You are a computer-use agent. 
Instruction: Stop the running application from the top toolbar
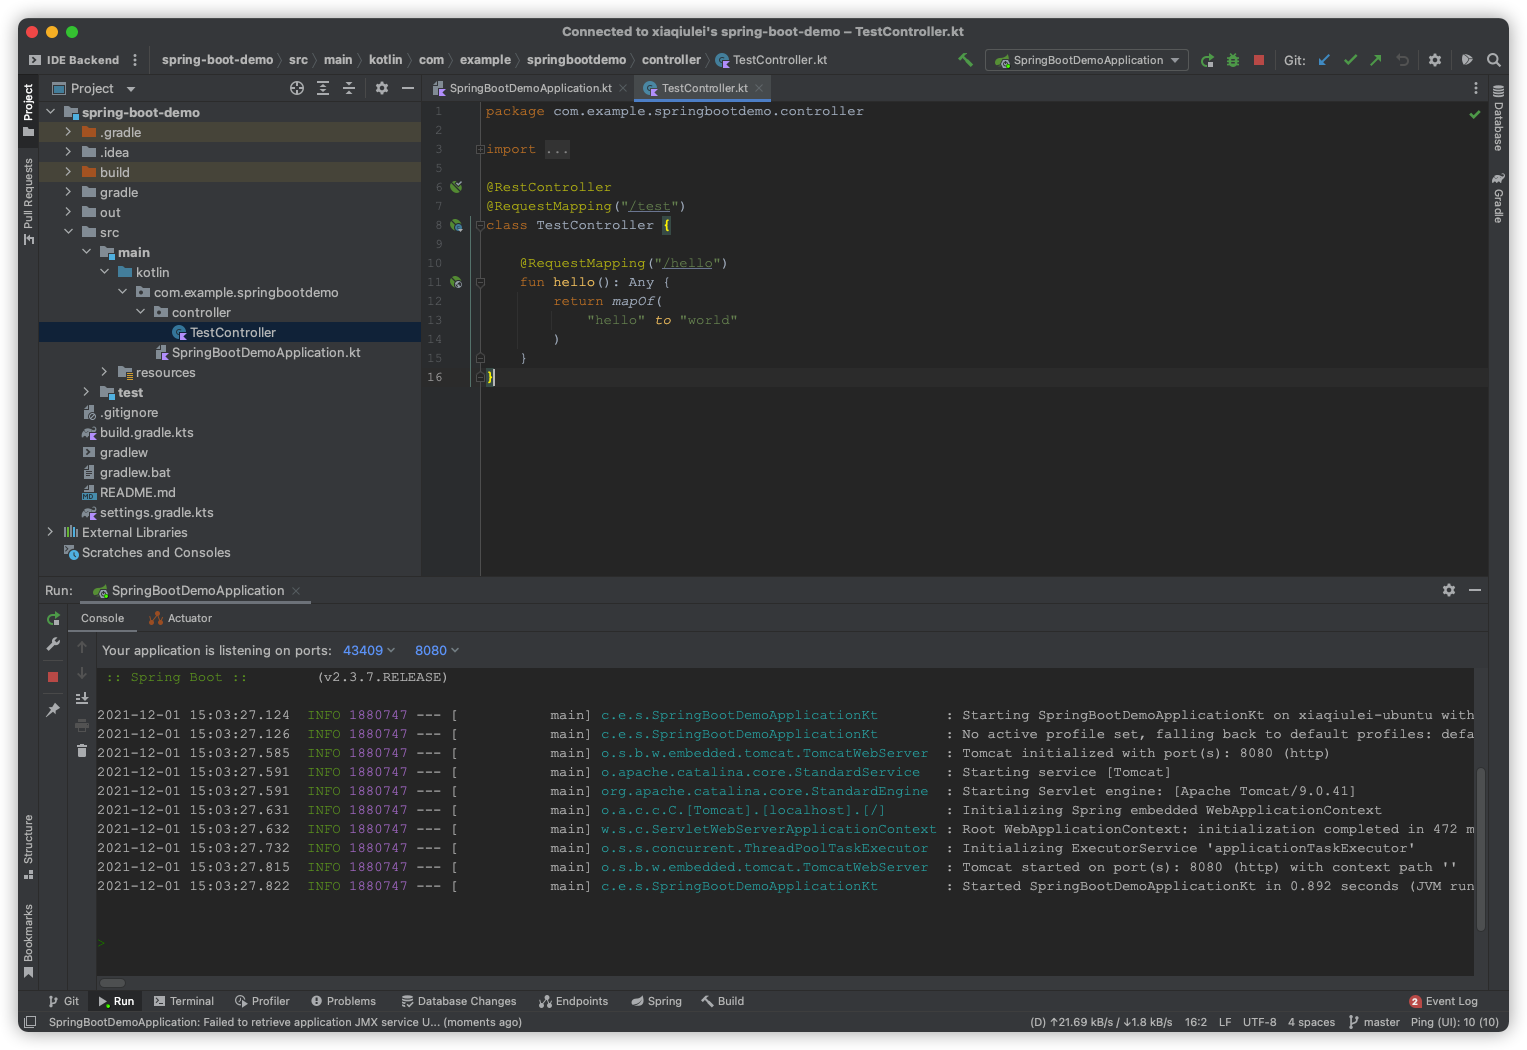(1259, 60)
